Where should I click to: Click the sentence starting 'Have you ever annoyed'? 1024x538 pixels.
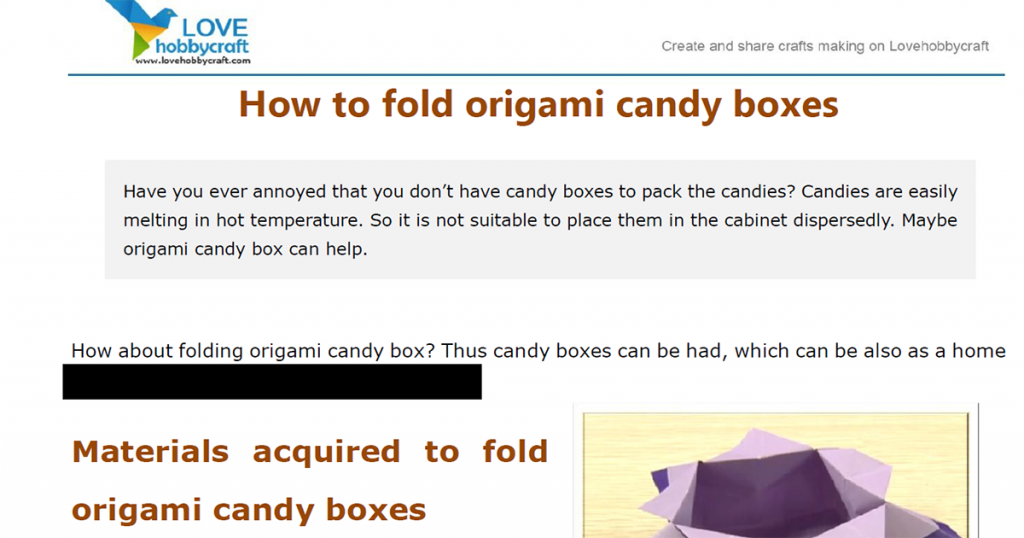point(540,192)
